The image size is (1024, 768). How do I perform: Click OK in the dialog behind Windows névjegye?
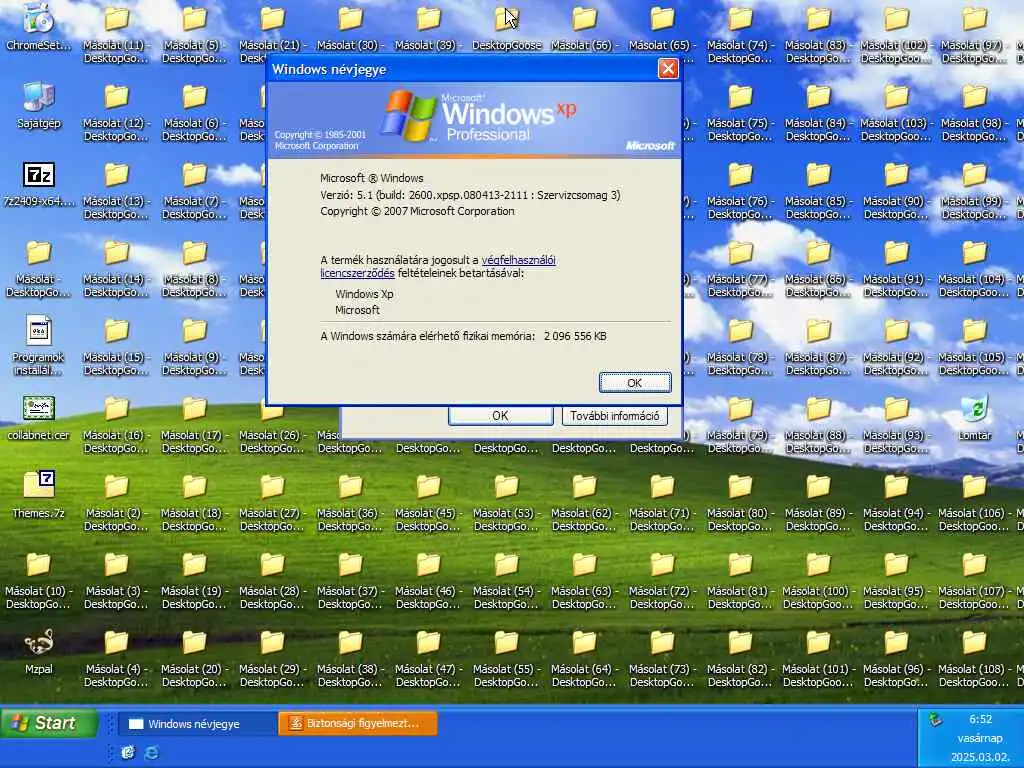pos(500,415)
